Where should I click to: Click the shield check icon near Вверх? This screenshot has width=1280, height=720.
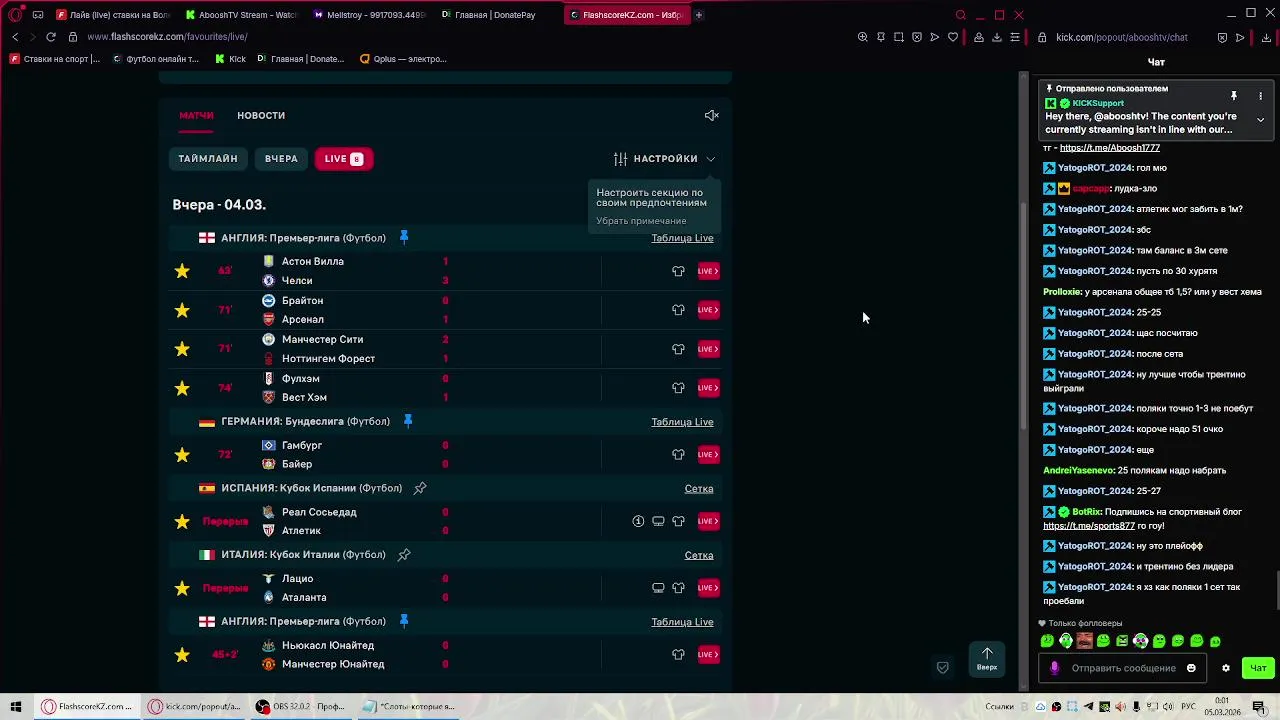coord(942,667)
